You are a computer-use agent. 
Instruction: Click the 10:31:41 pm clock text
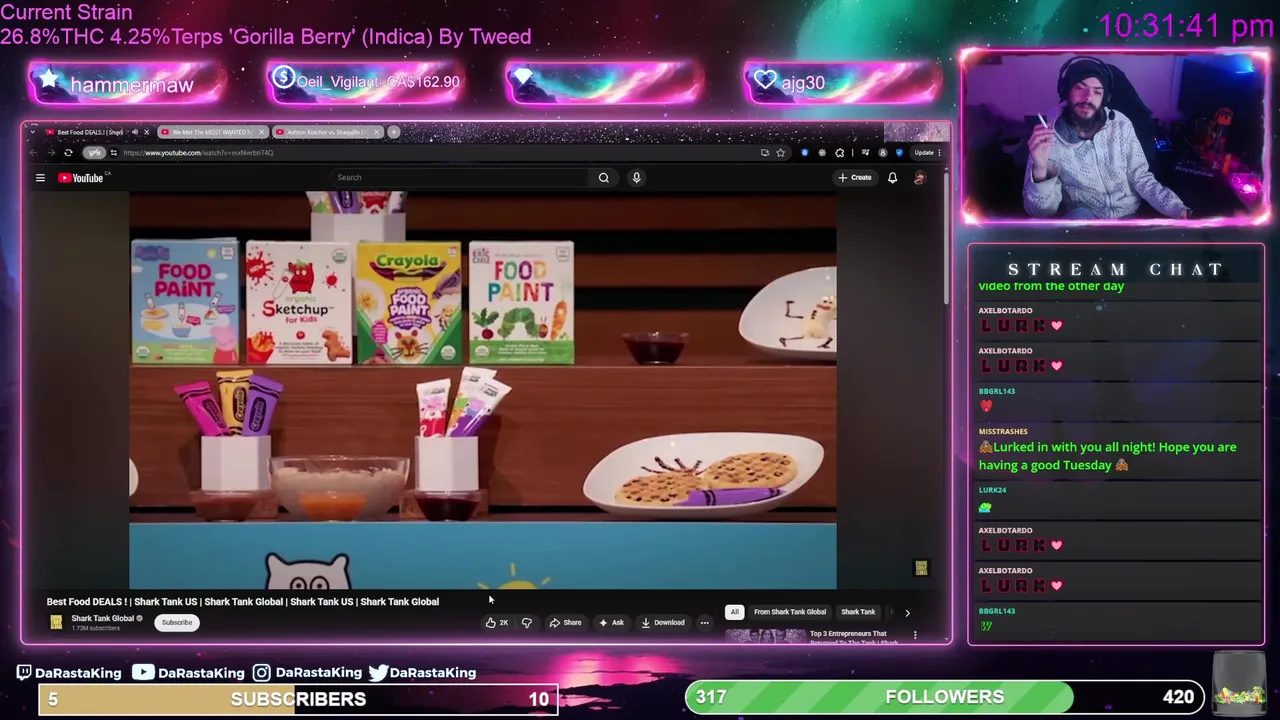(x=1185, y=26)
